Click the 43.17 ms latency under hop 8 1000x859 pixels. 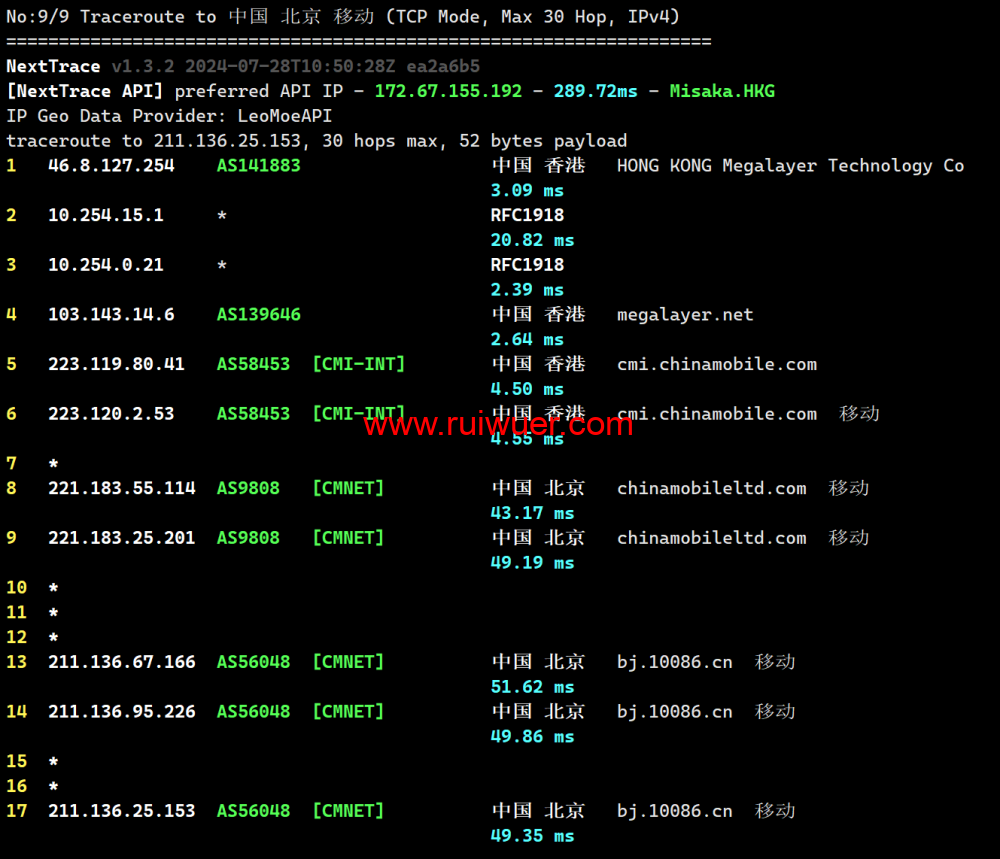[532, 513]
